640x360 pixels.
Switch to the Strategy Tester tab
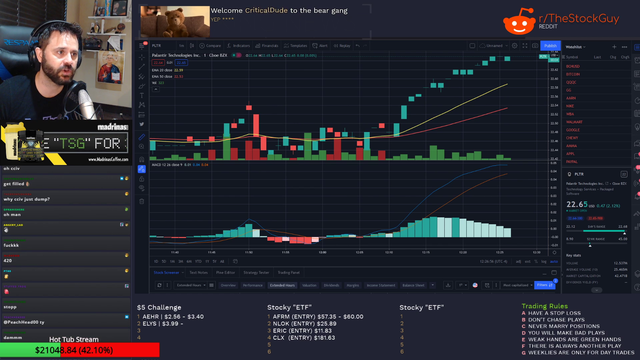click(x=256, y=273)
